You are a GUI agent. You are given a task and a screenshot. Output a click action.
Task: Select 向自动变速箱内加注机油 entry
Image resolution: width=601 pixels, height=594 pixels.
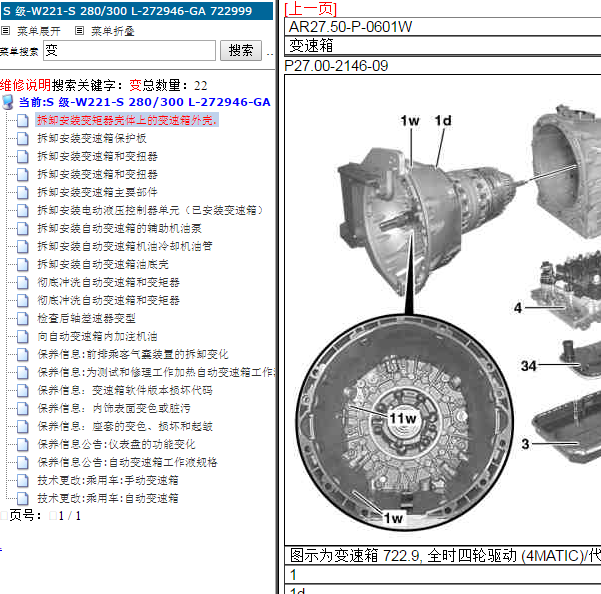click(x=97, y=336)
